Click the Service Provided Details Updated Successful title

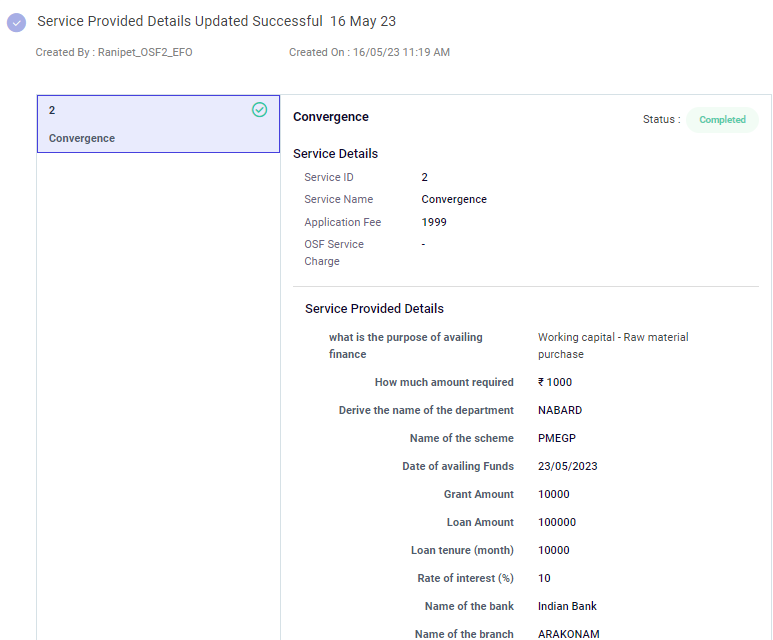point(180,21)
